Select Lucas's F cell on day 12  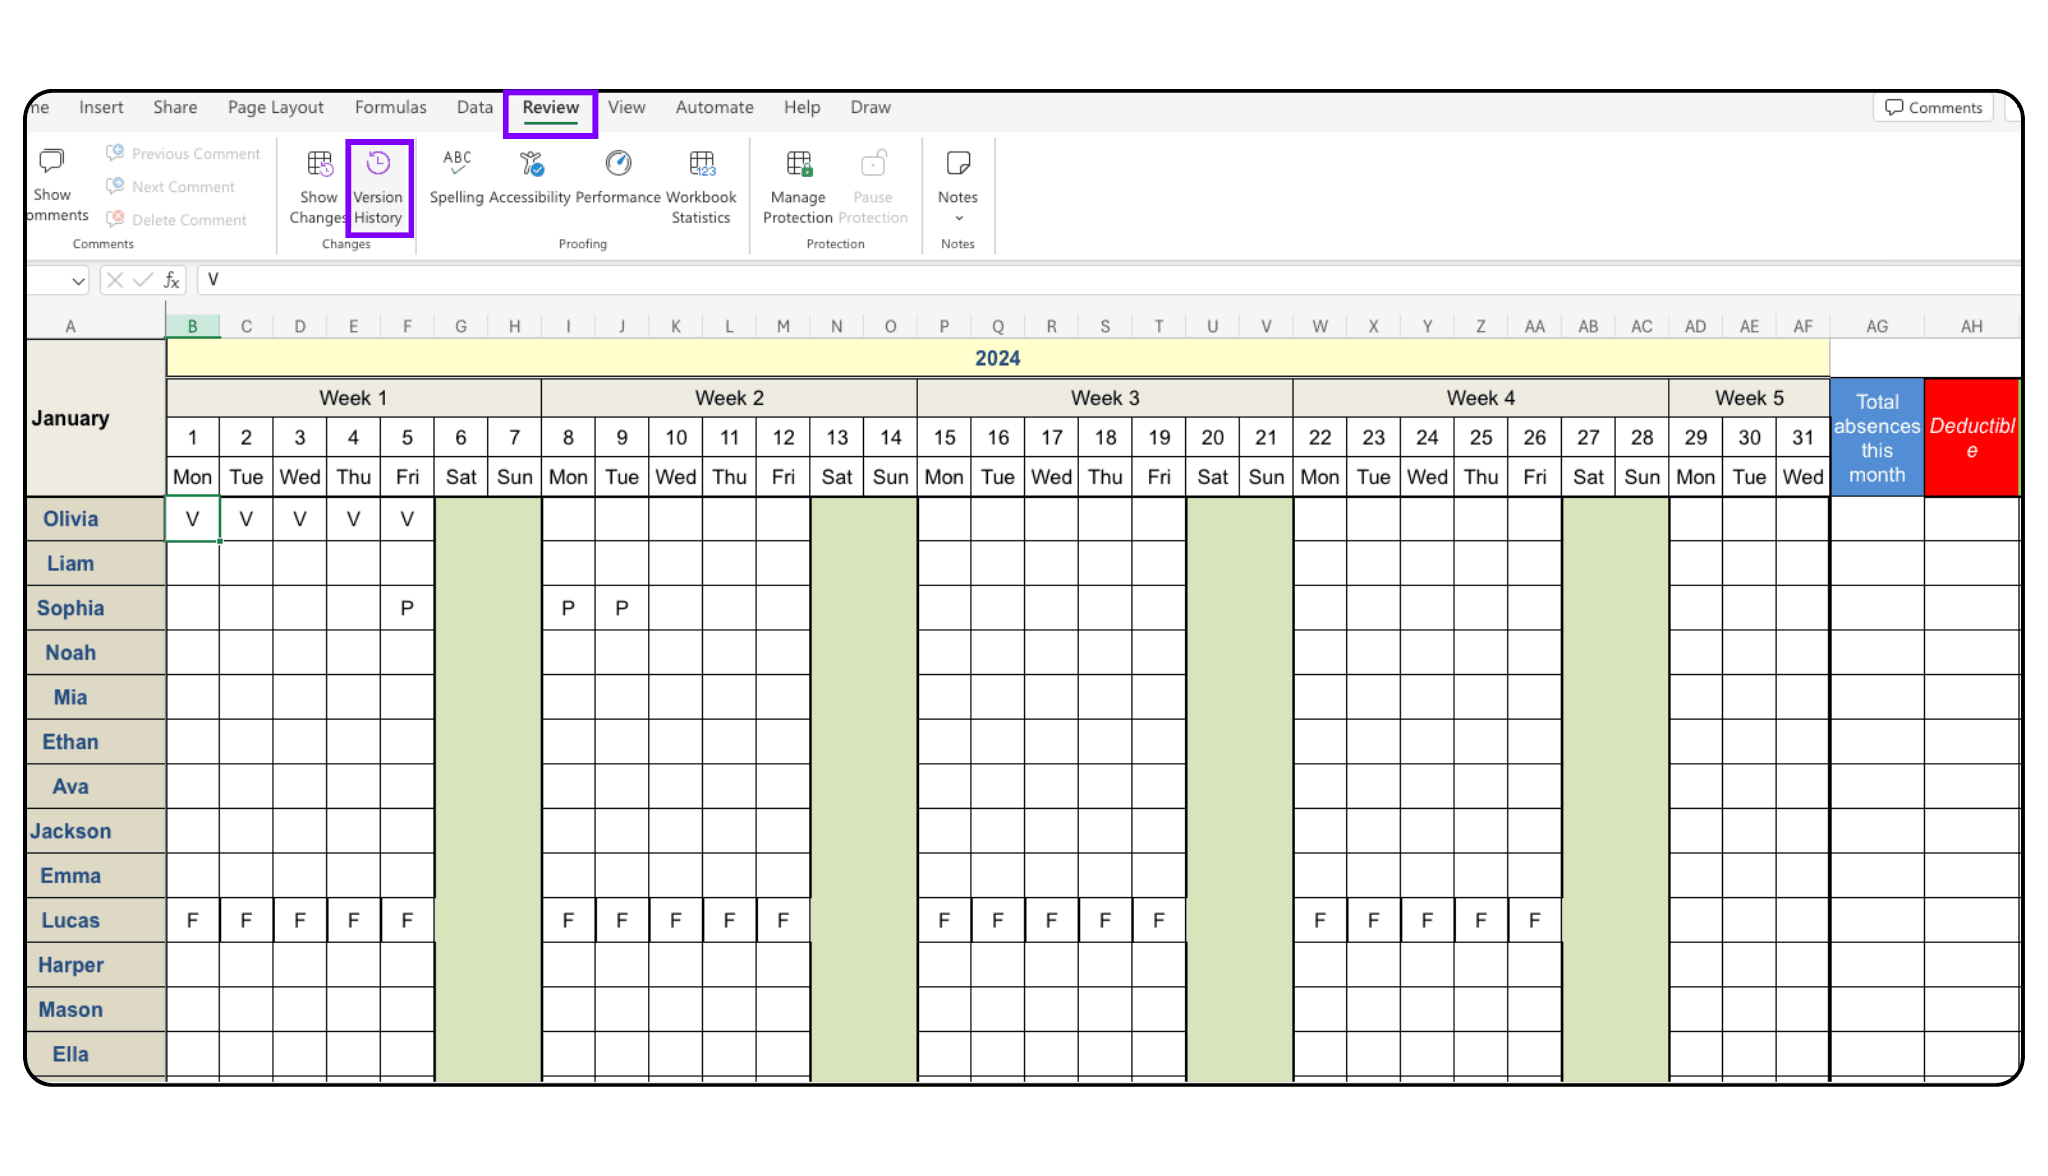coord(783,920)
